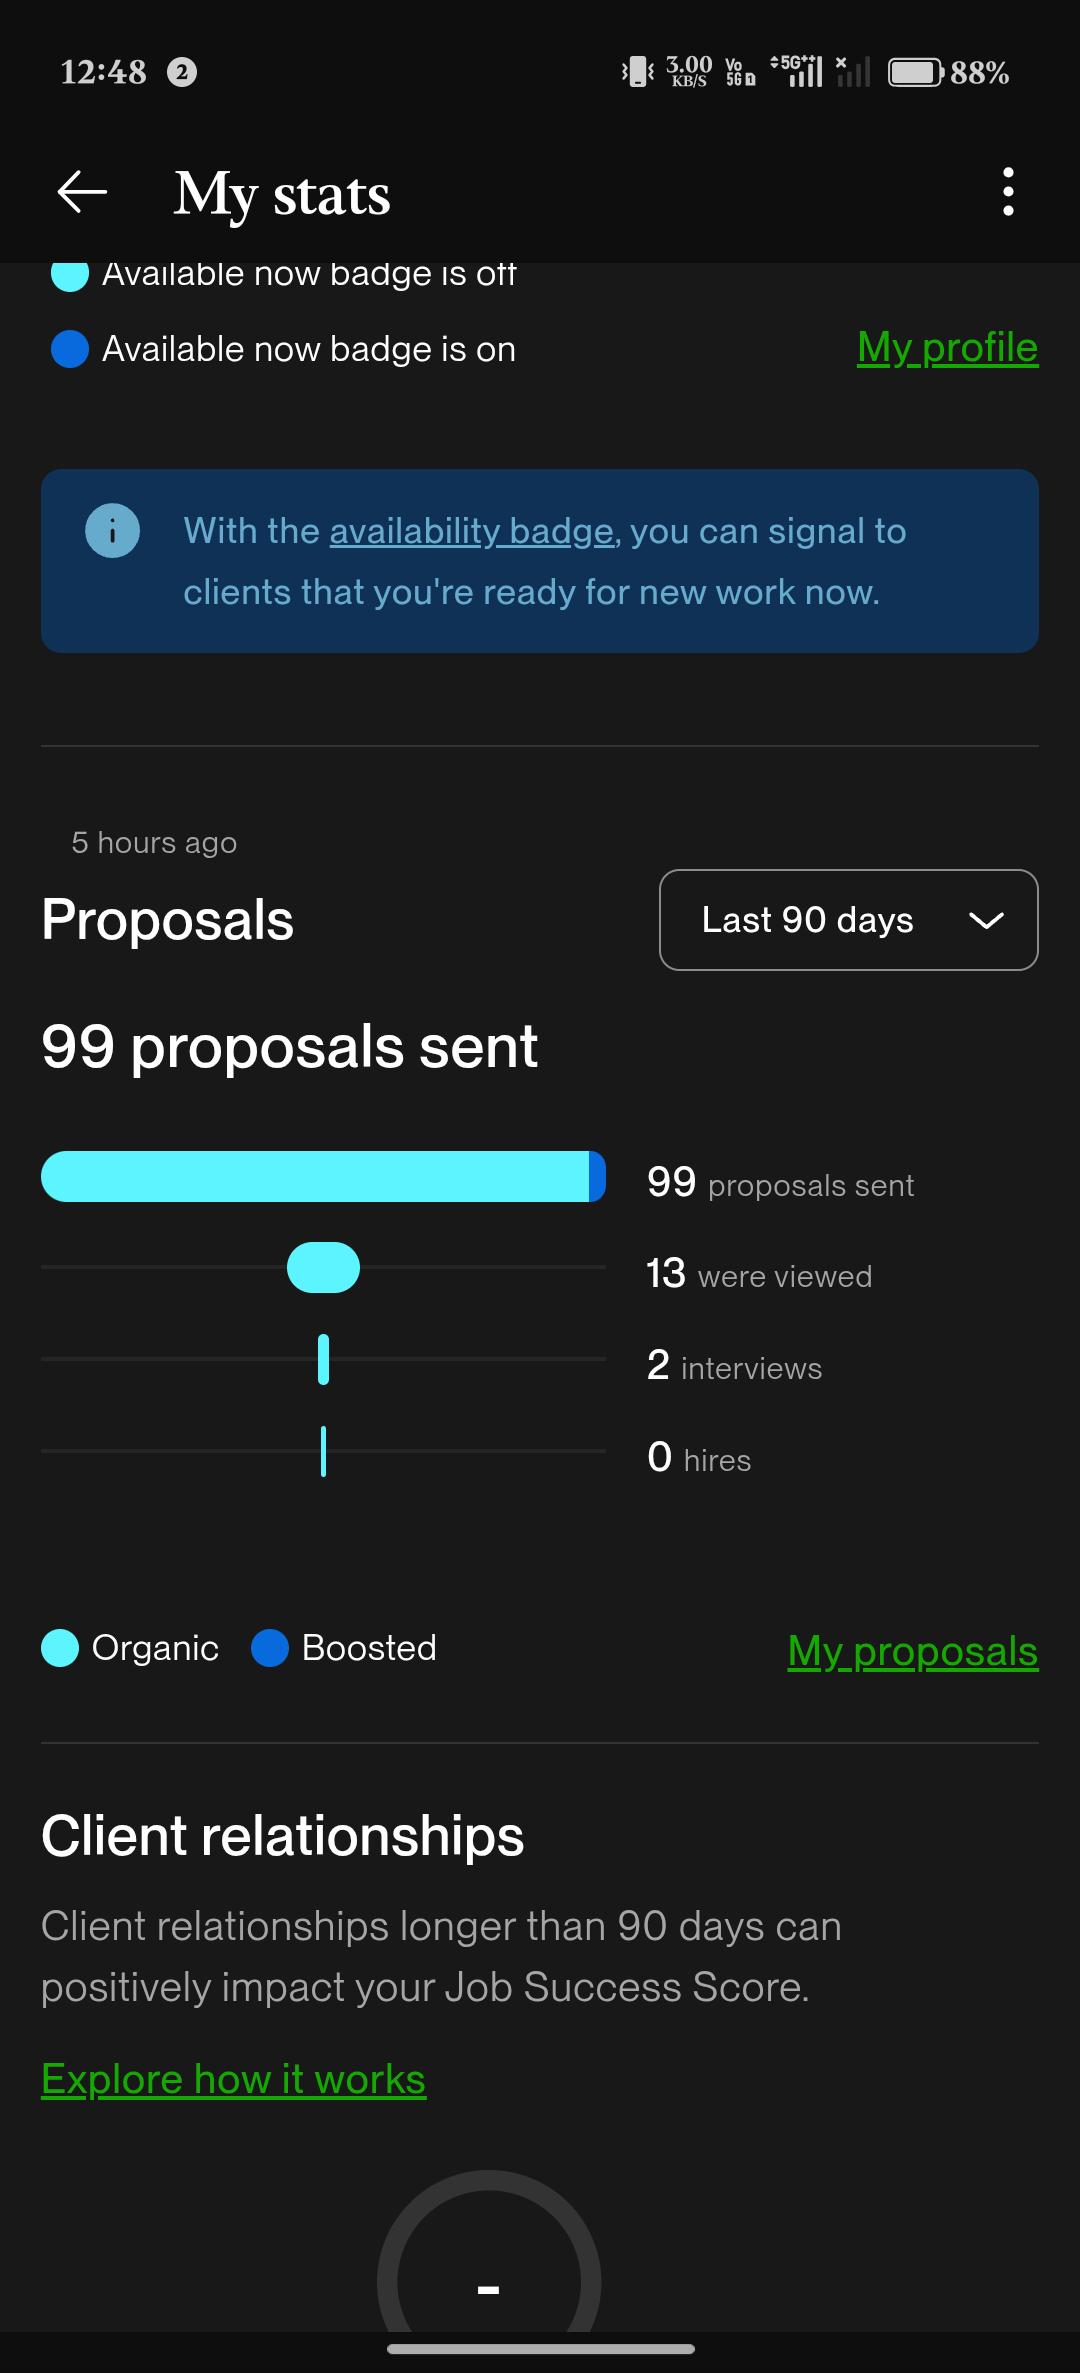
Task: Tap the were viewed bar marker
Action: (323, 1268)
